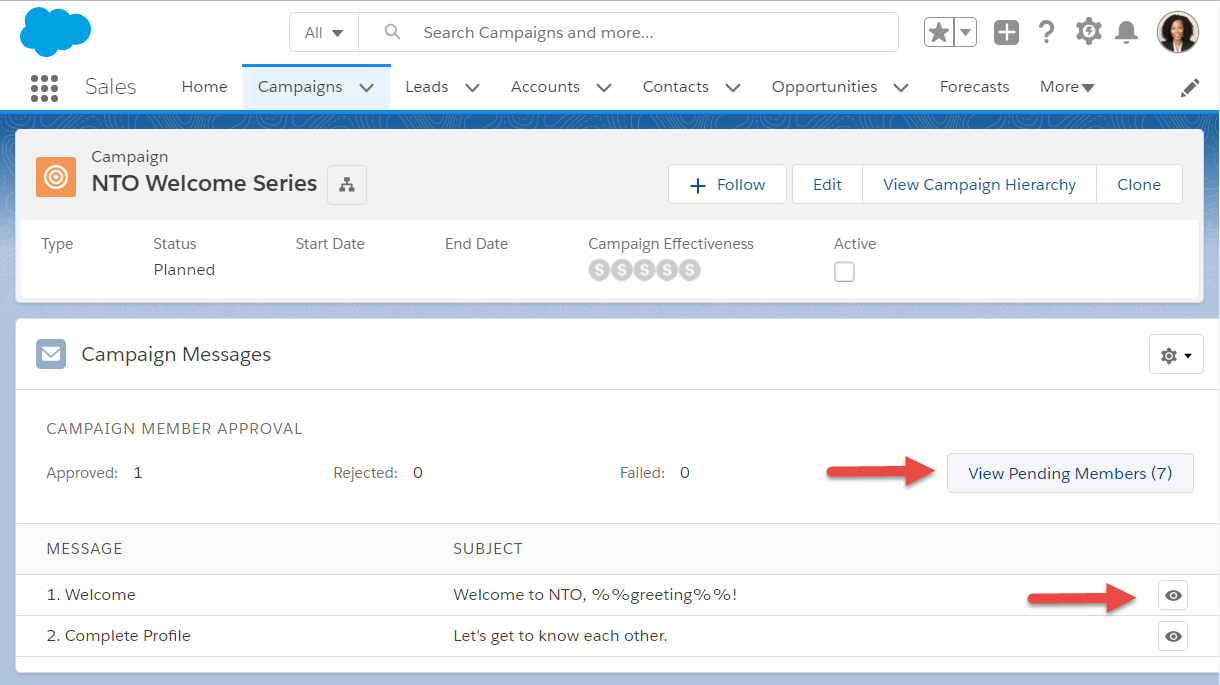This screenshot has height=685, width=1220.
Task: Click the edit navigation pencil icon
Action: [x=1190, y=88]
